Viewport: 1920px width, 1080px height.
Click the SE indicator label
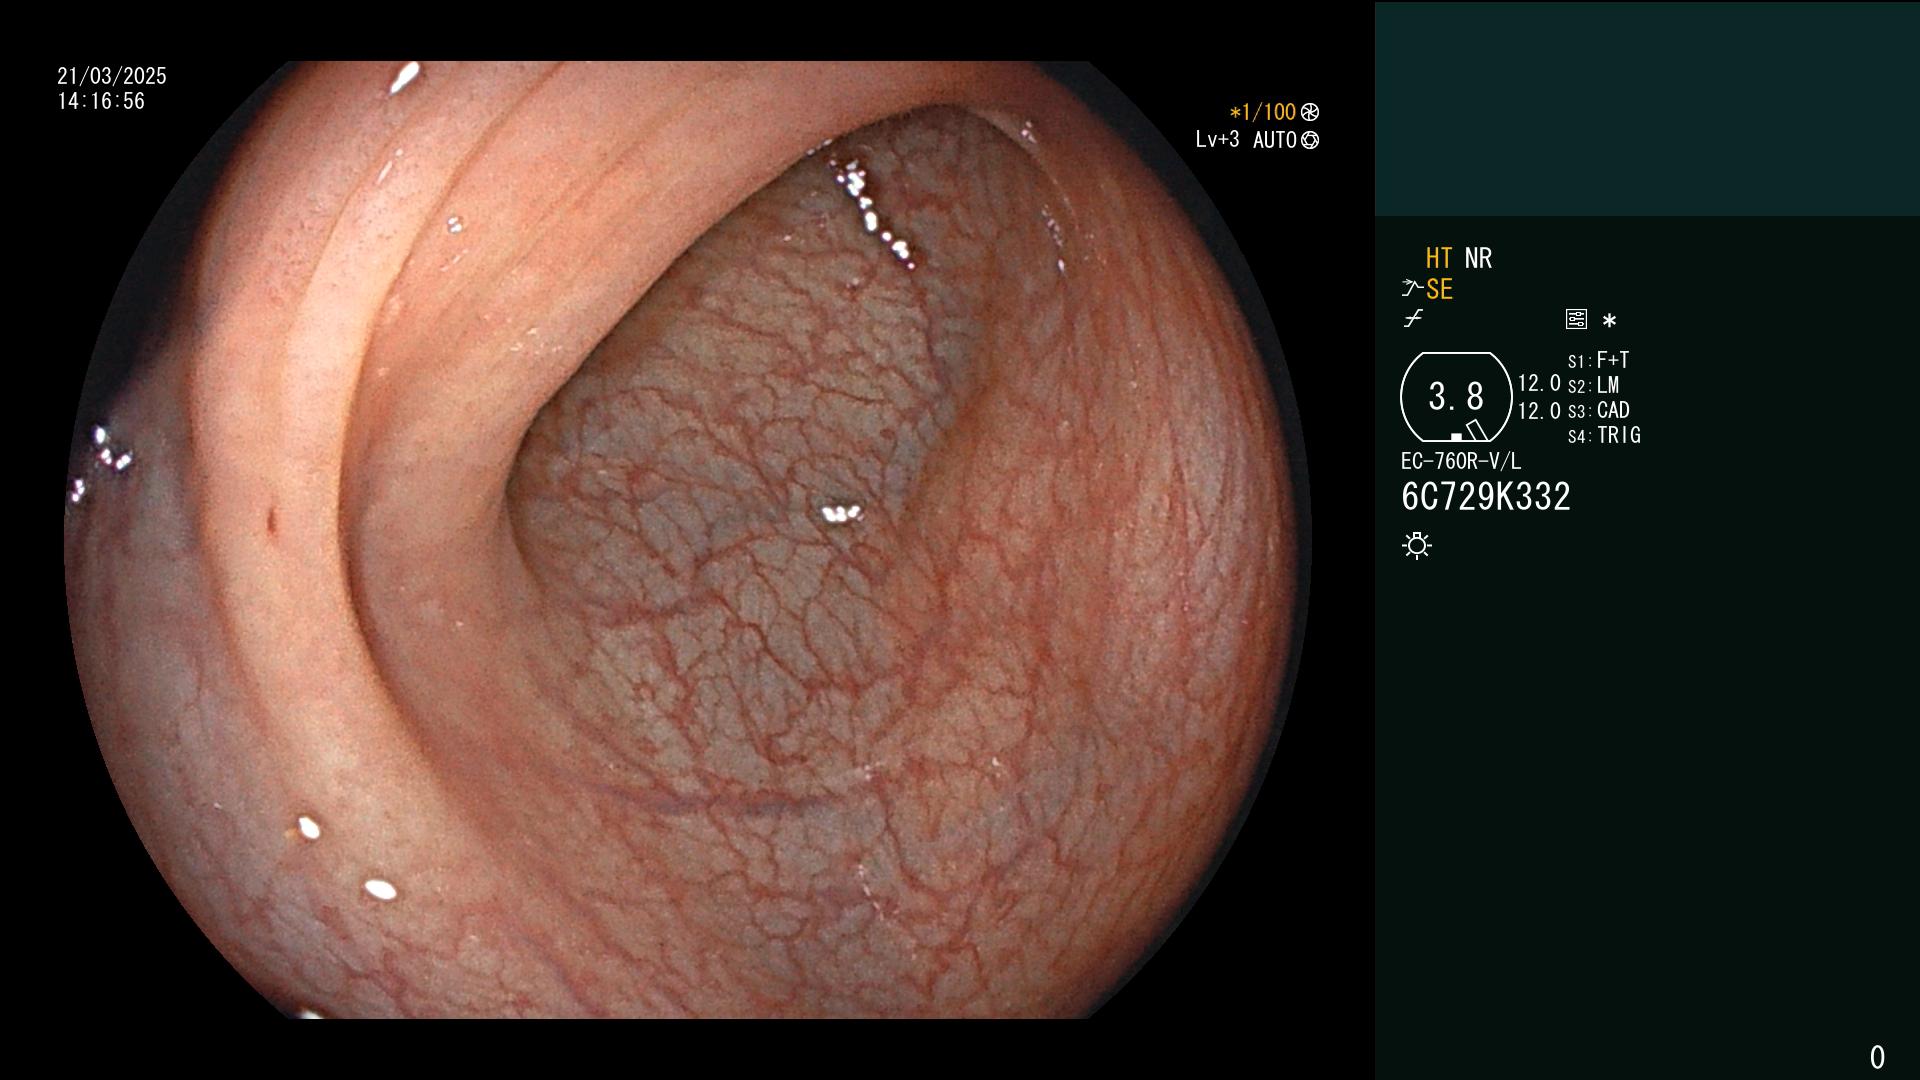click(x=1439, y=289)
